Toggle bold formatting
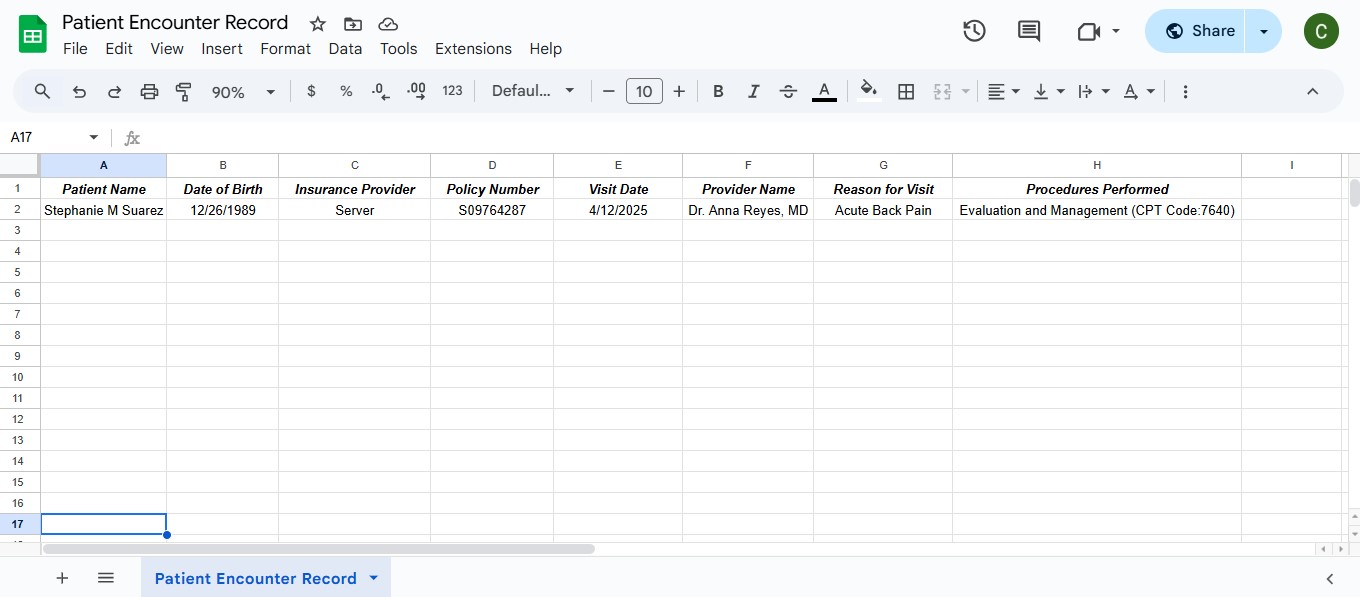 coord(718,91)
